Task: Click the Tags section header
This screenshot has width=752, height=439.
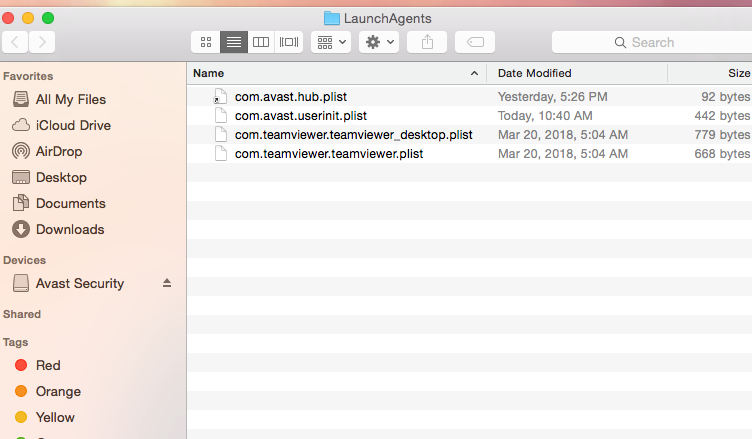Action: click(15, 342)
